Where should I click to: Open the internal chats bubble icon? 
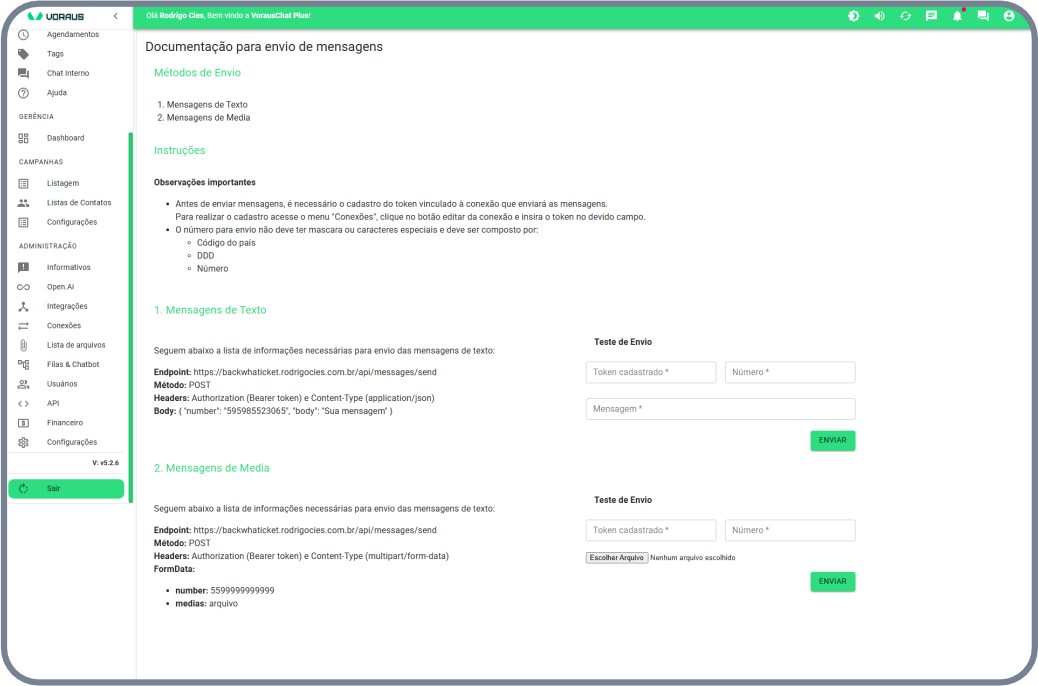983,16
